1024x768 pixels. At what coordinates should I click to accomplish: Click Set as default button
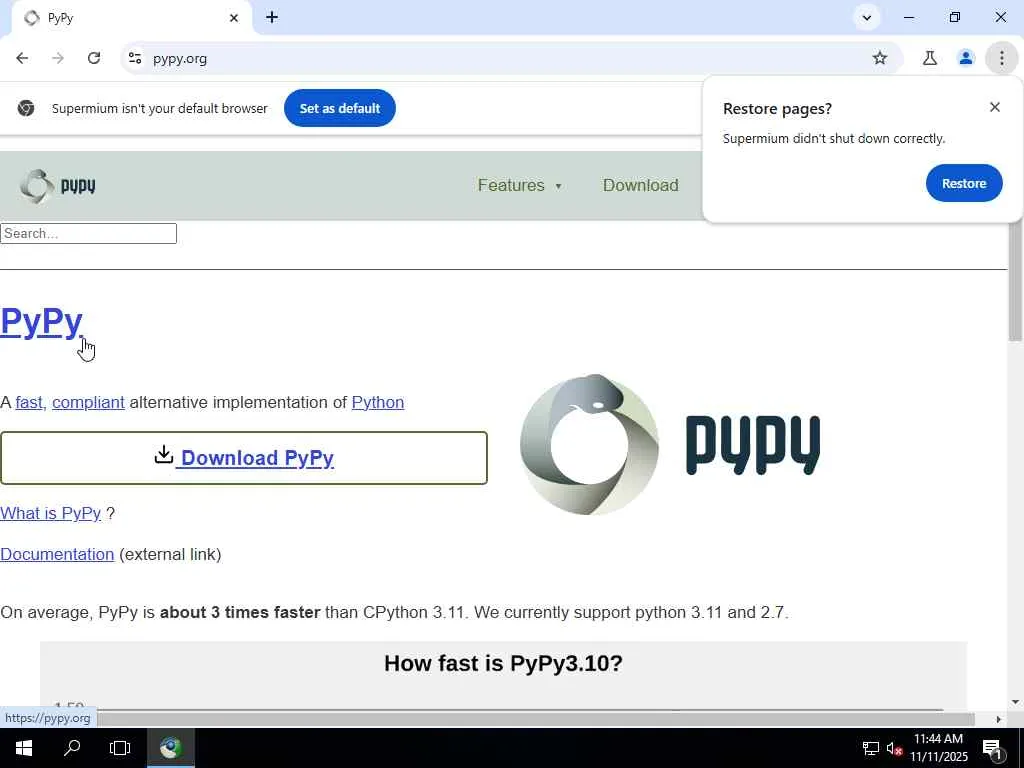pyautogui.click(x=340, y=108)
